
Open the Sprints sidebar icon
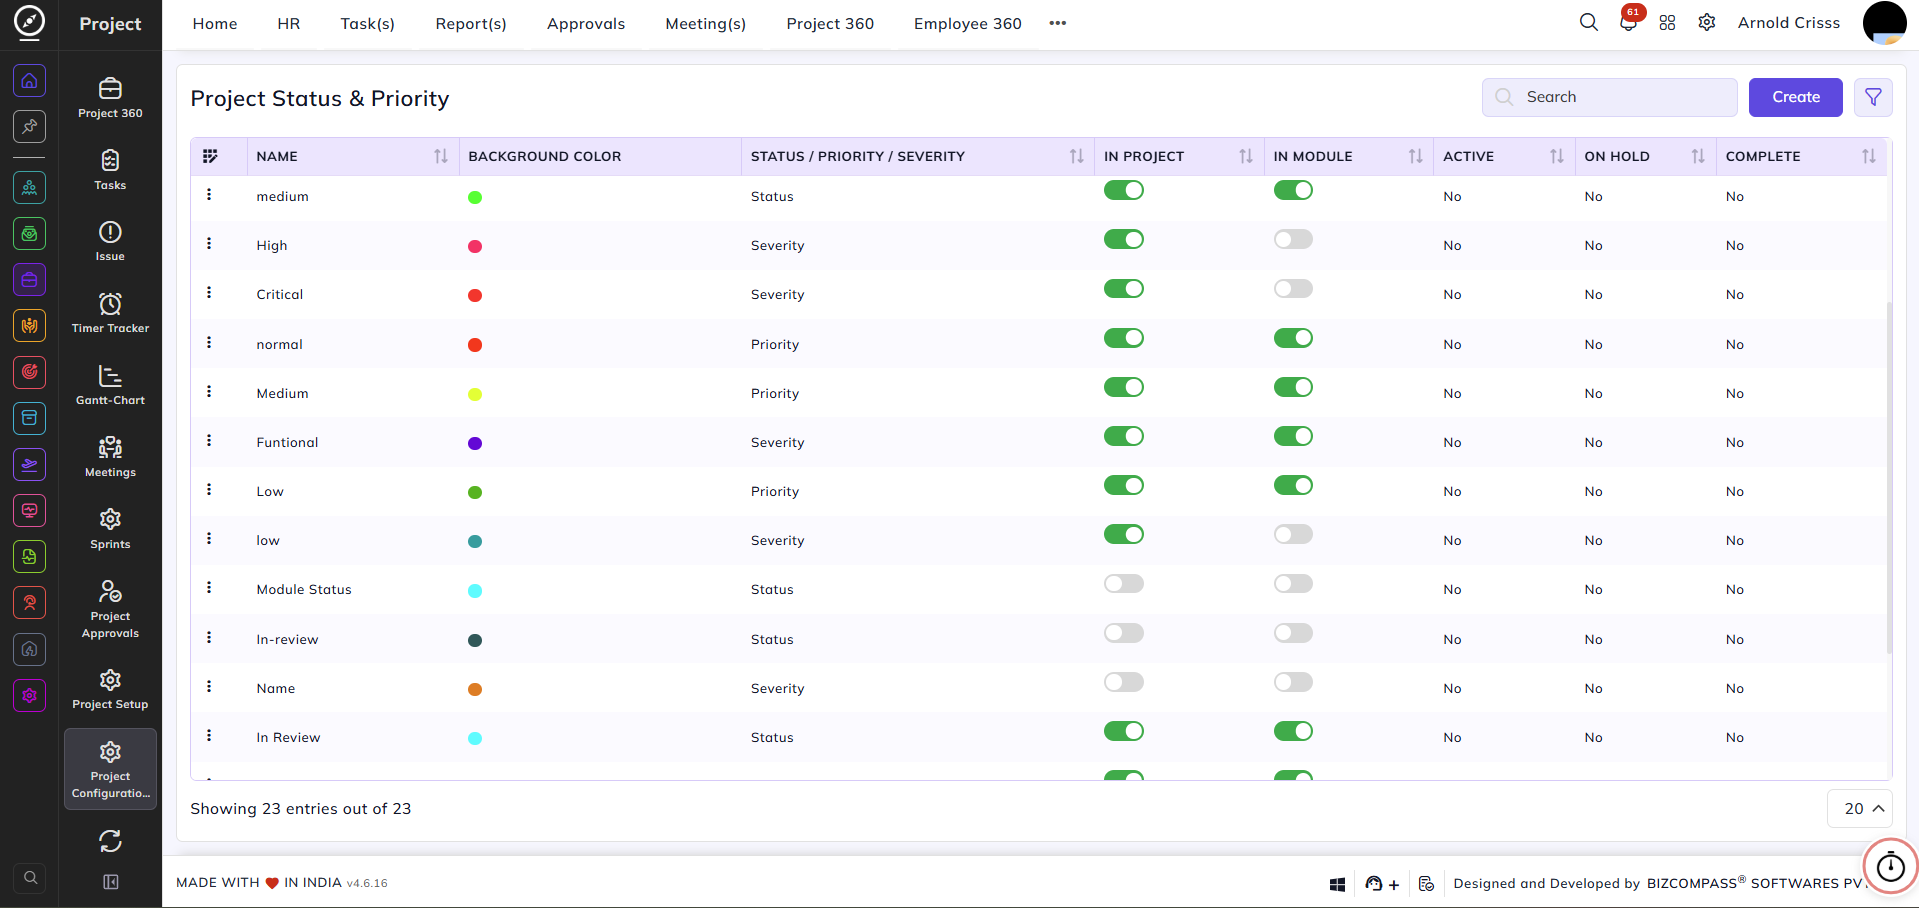coord(110,529)
